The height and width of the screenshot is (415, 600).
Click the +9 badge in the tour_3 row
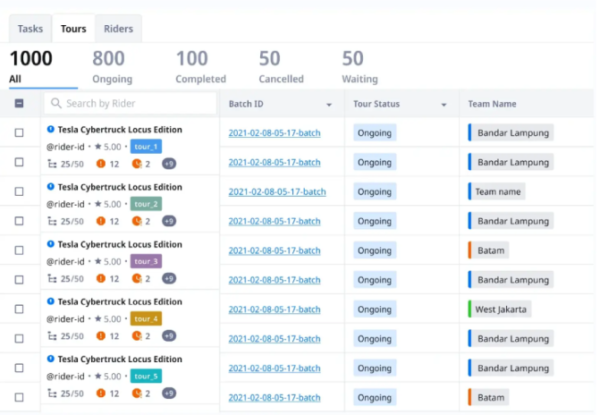tap(169, 279)
